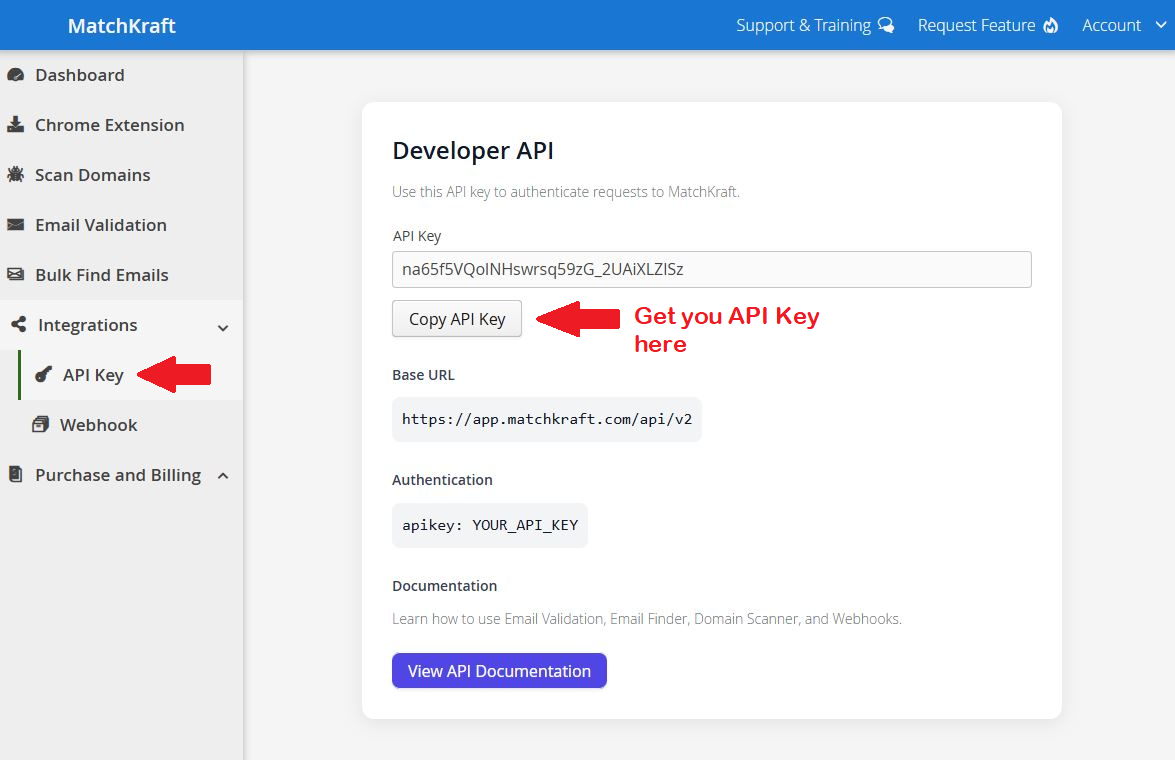This screenshot has width=1175, height=760.
Task: Click the Developer API heading
Action: click(x=473, y=151)
